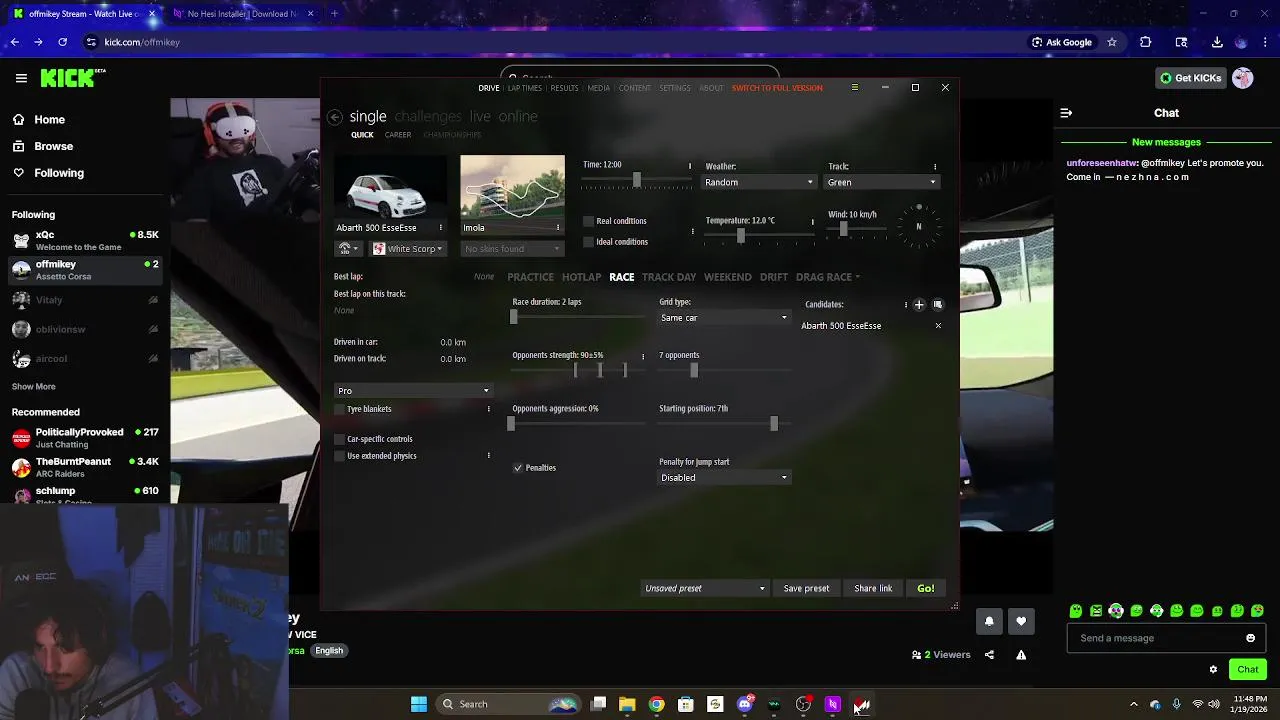Follow the streamer with the heart icon

(x=1021, y=621)
